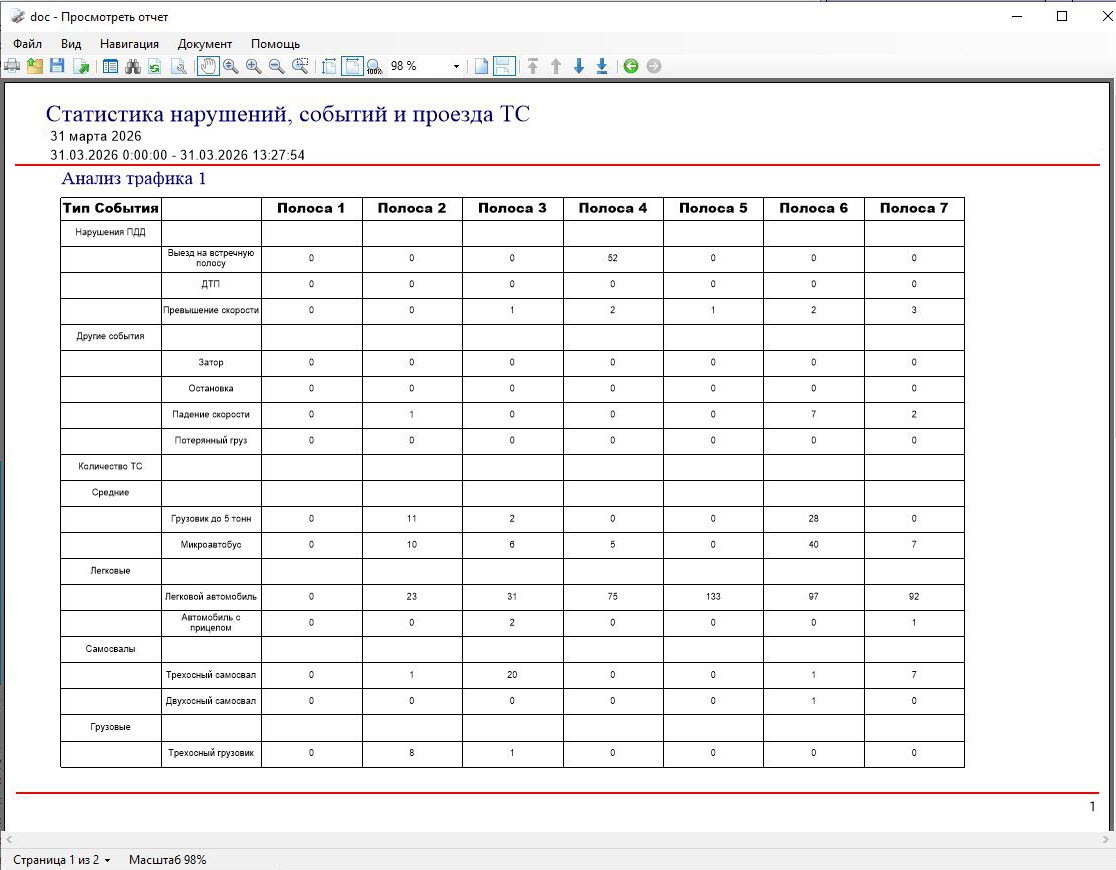Open the Навигация menu
Viewport: 1116px width, 870px height.
(129, 43)
